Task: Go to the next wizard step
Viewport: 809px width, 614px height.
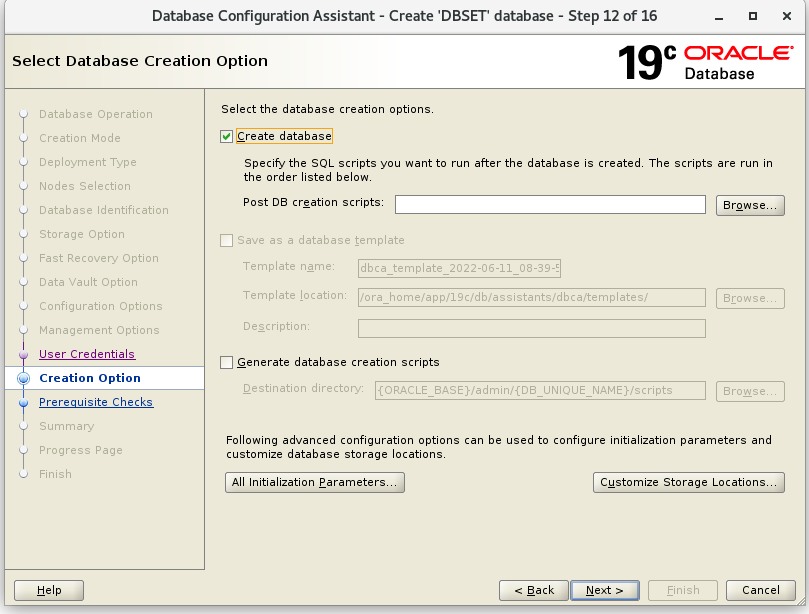Action: click(605, 590)
